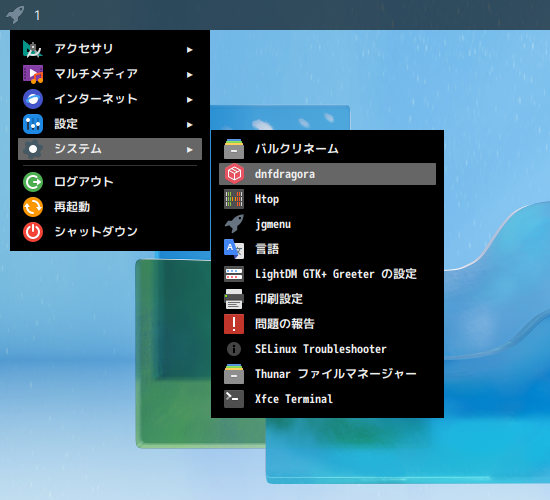Click the red exclamation 問題の報告 icon
The height and width of the screenshot is (500, 550).
point(234,324)
